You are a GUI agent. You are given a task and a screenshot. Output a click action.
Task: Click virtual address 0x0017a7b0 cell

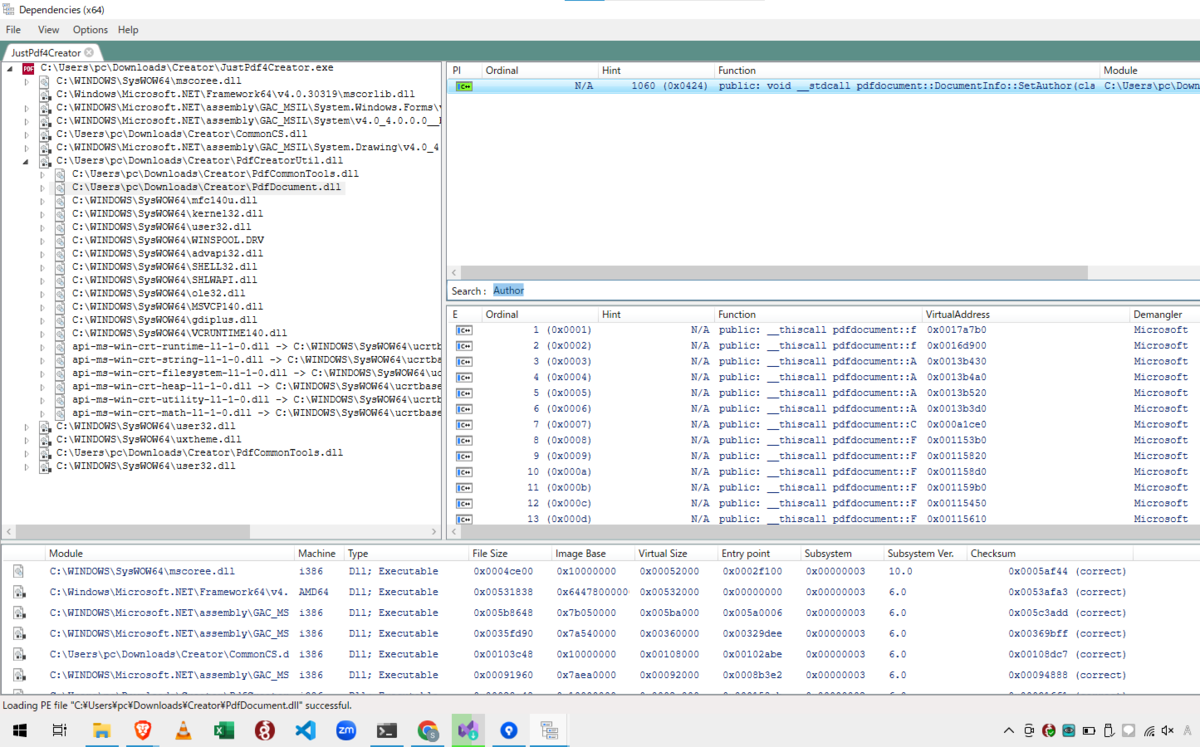click(956, 330)
